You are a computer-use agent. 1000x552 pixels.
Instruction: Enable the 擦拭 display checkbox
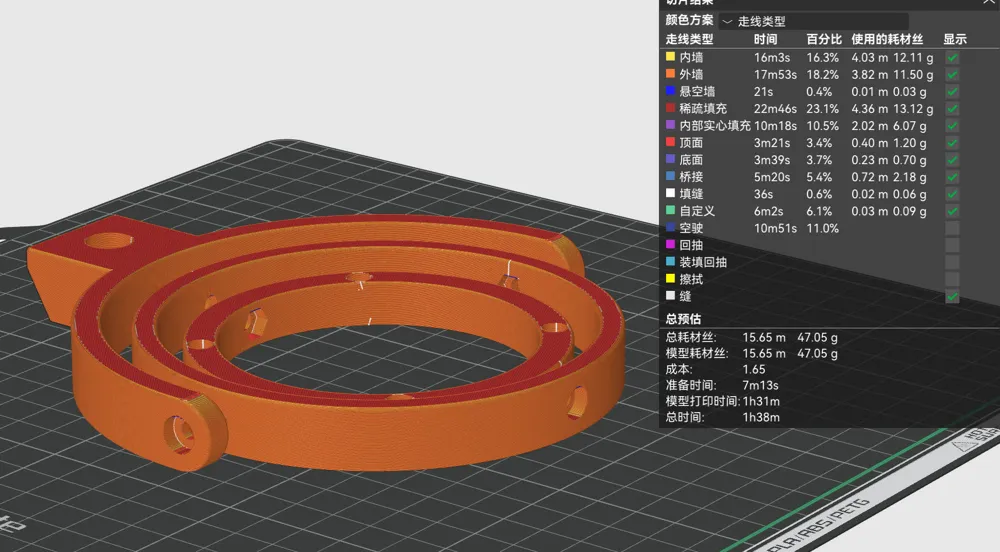point(952,279)
